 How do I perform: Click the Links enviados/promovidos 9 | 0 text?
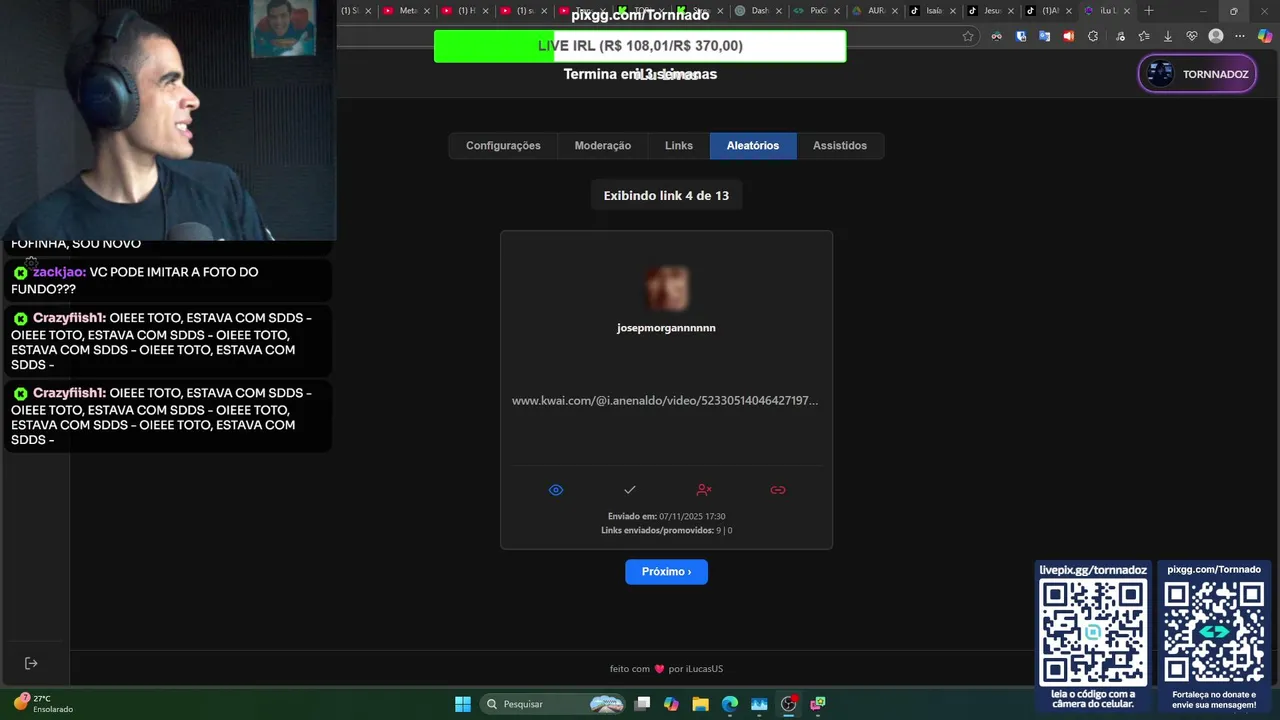coord(666,530)
